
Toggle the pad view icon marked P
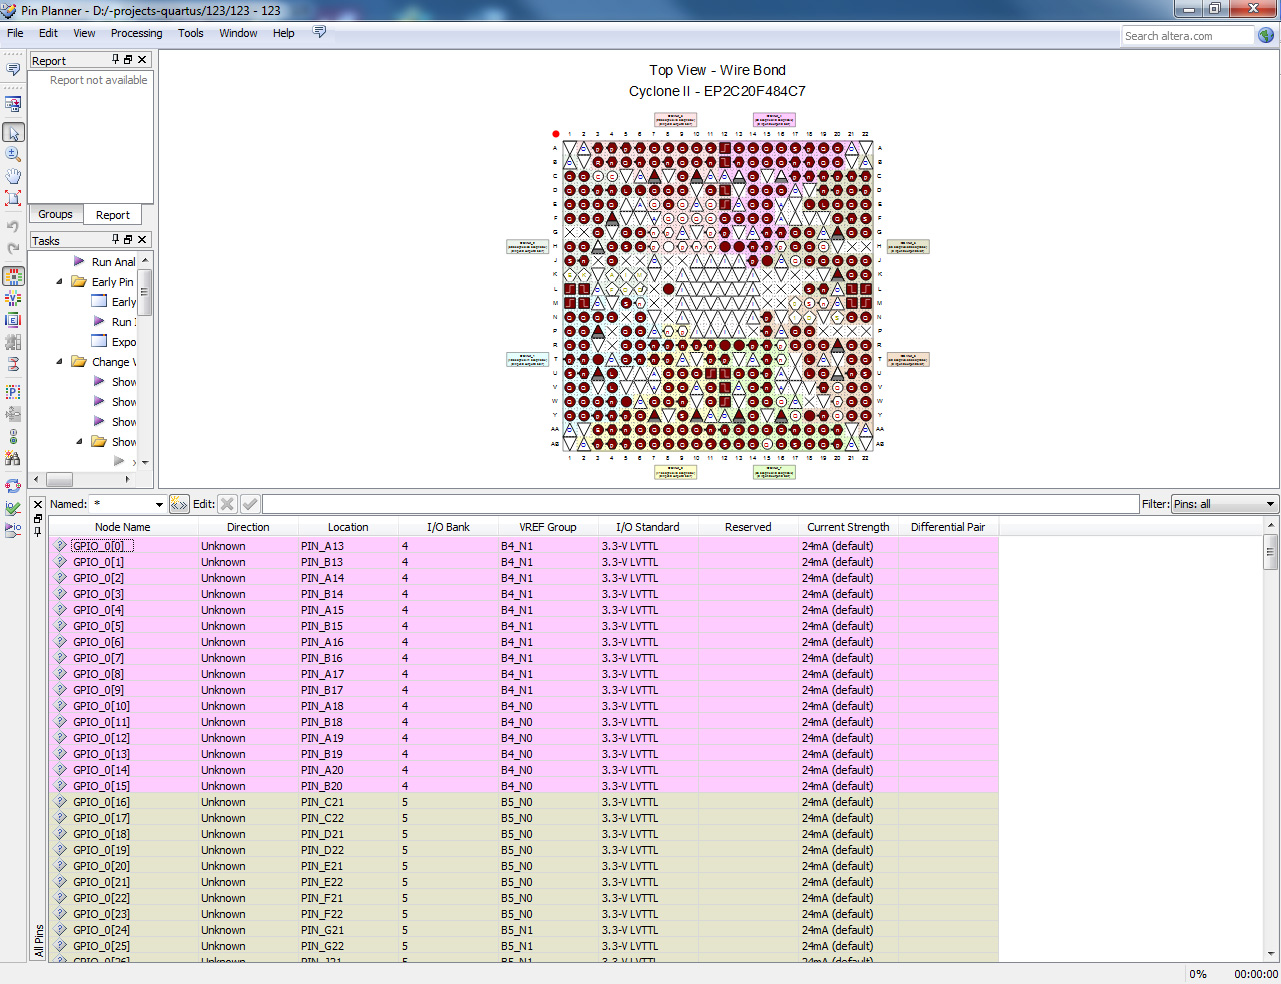click(13, 392)
